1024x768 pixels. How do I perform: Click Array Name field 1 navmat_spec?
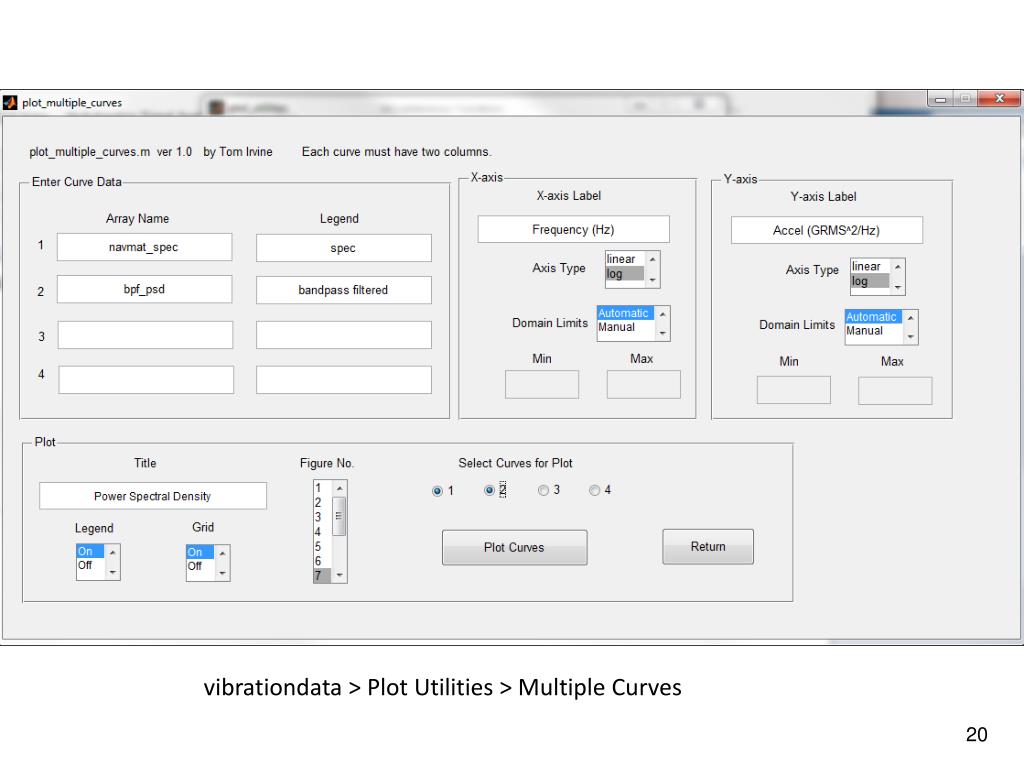(144, 247)
